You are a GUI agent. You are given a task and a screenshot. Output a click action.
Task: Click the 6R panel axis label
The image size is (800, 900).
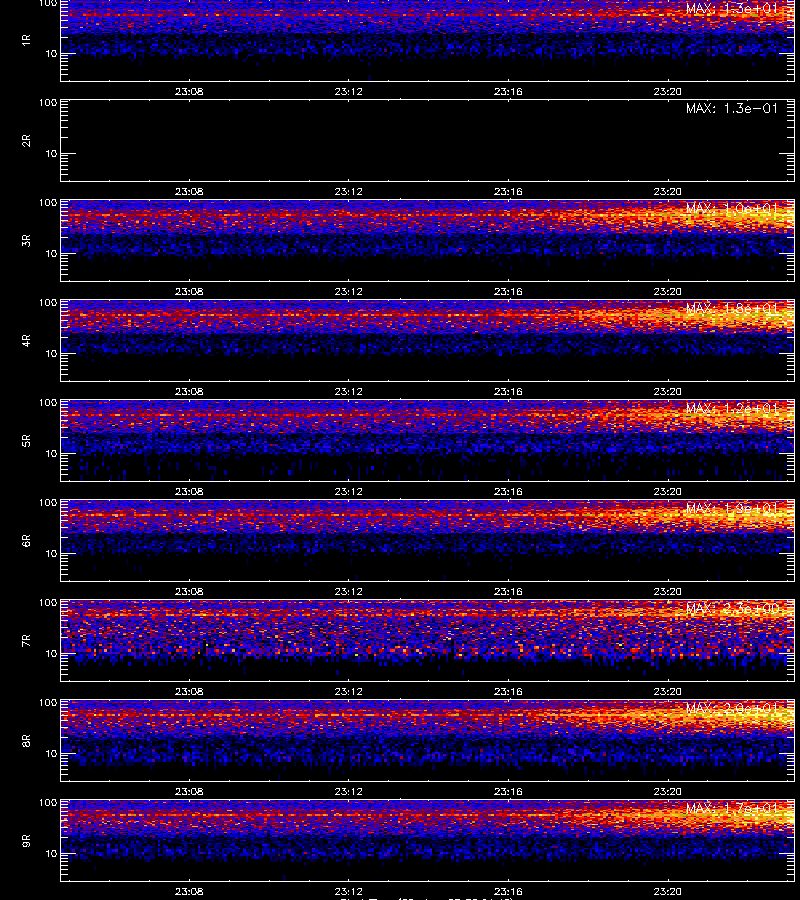coord(26,540)
